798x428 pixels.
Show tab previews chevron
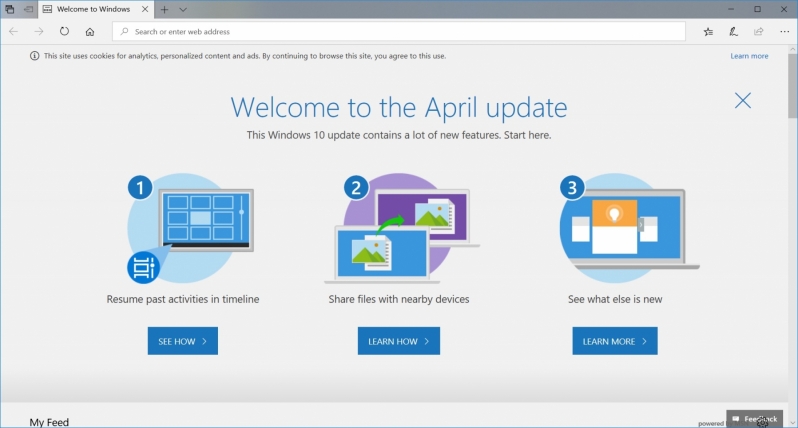pyautogui.click(x=183, y=9)
